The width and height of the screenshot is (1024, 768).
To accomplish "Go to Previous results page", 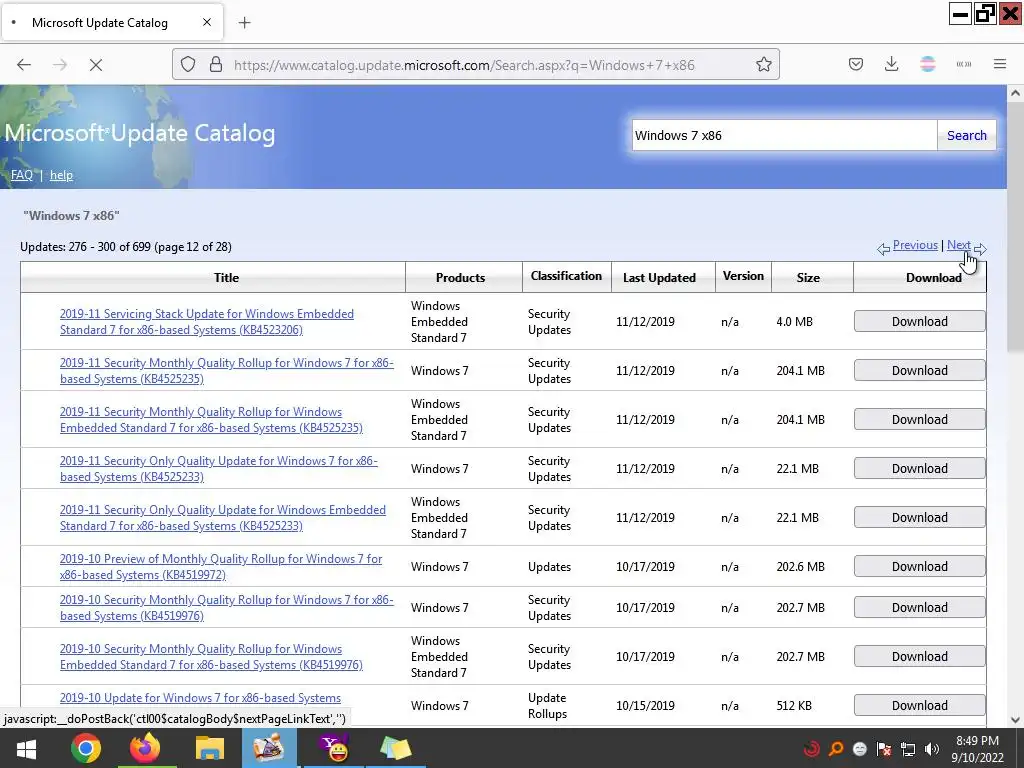I will 915,245.
